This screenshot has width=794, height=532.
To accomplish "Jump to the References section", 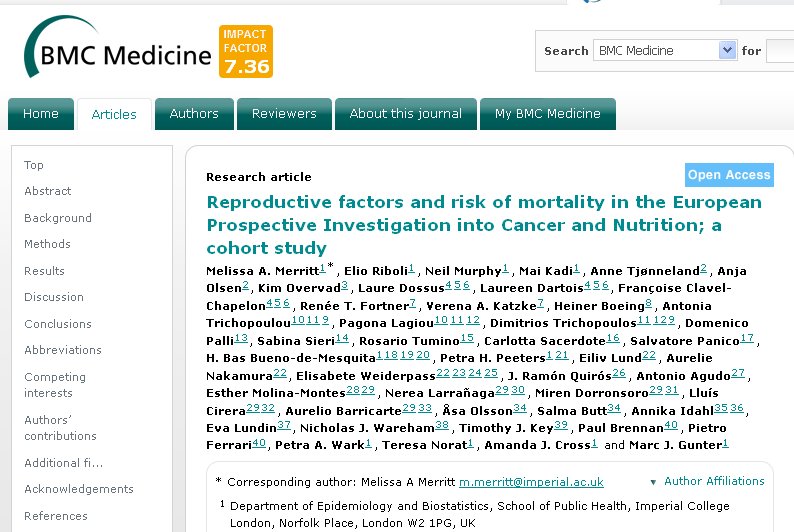I will (56, 516).
